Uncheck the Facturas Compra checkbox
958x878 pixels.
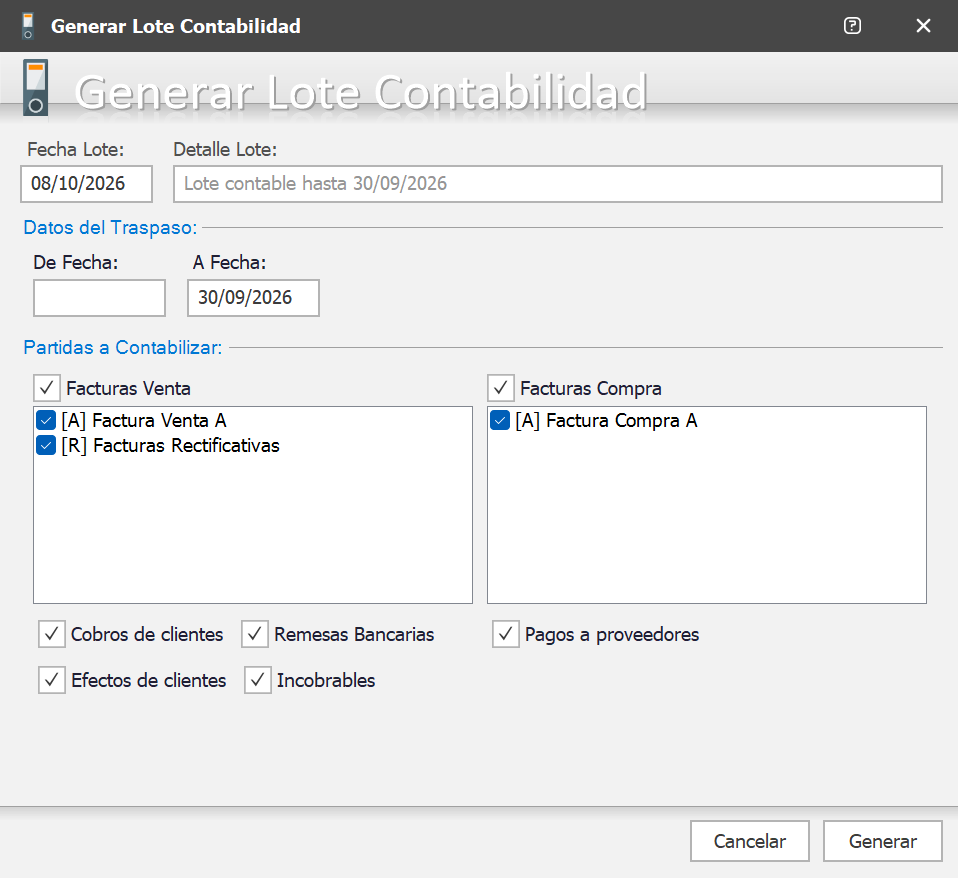click(500, 388)
